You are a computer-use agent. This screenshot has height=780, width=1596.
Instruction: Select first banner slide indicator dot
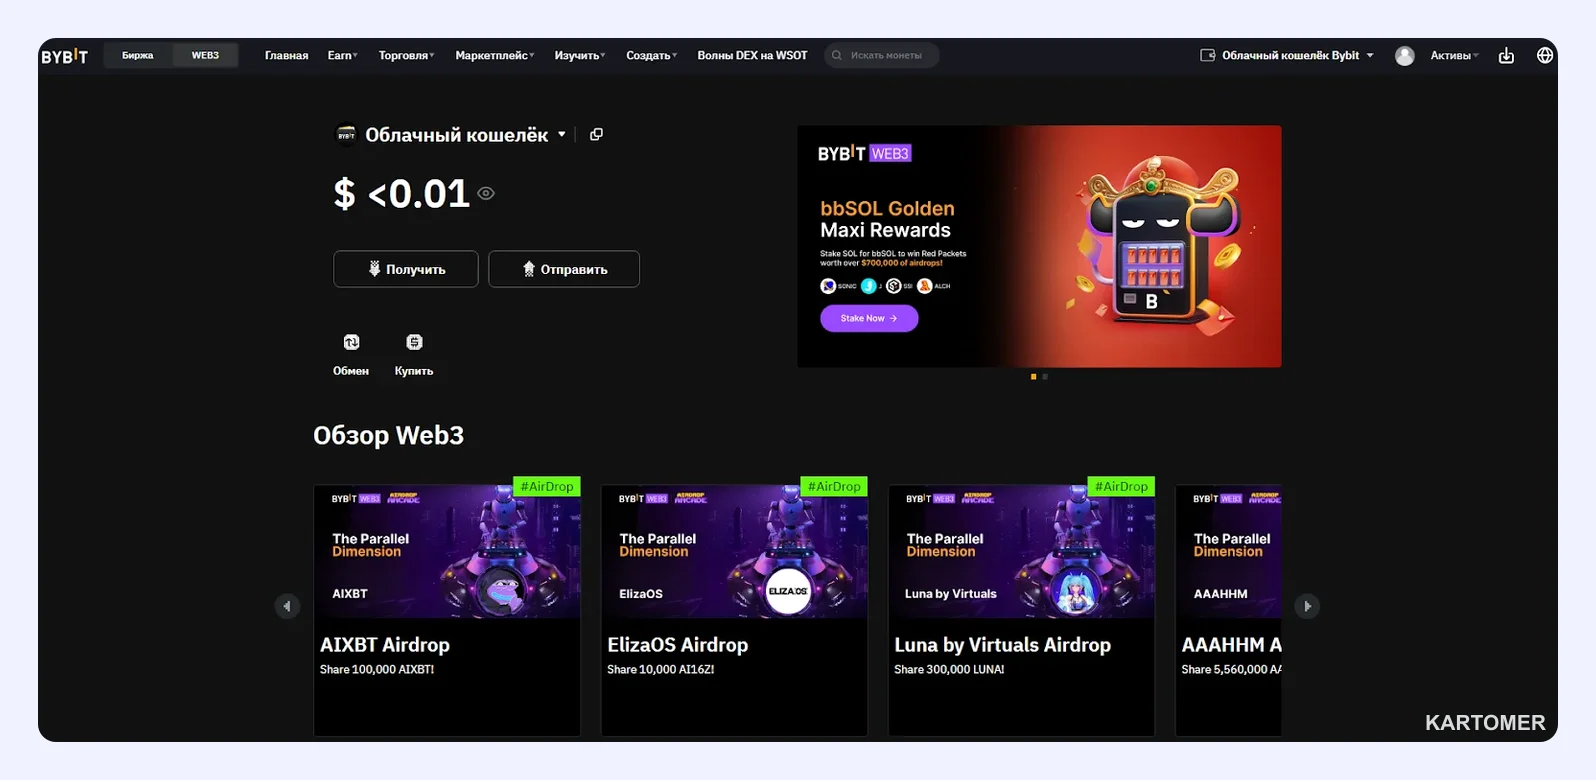click(1033, 377)
